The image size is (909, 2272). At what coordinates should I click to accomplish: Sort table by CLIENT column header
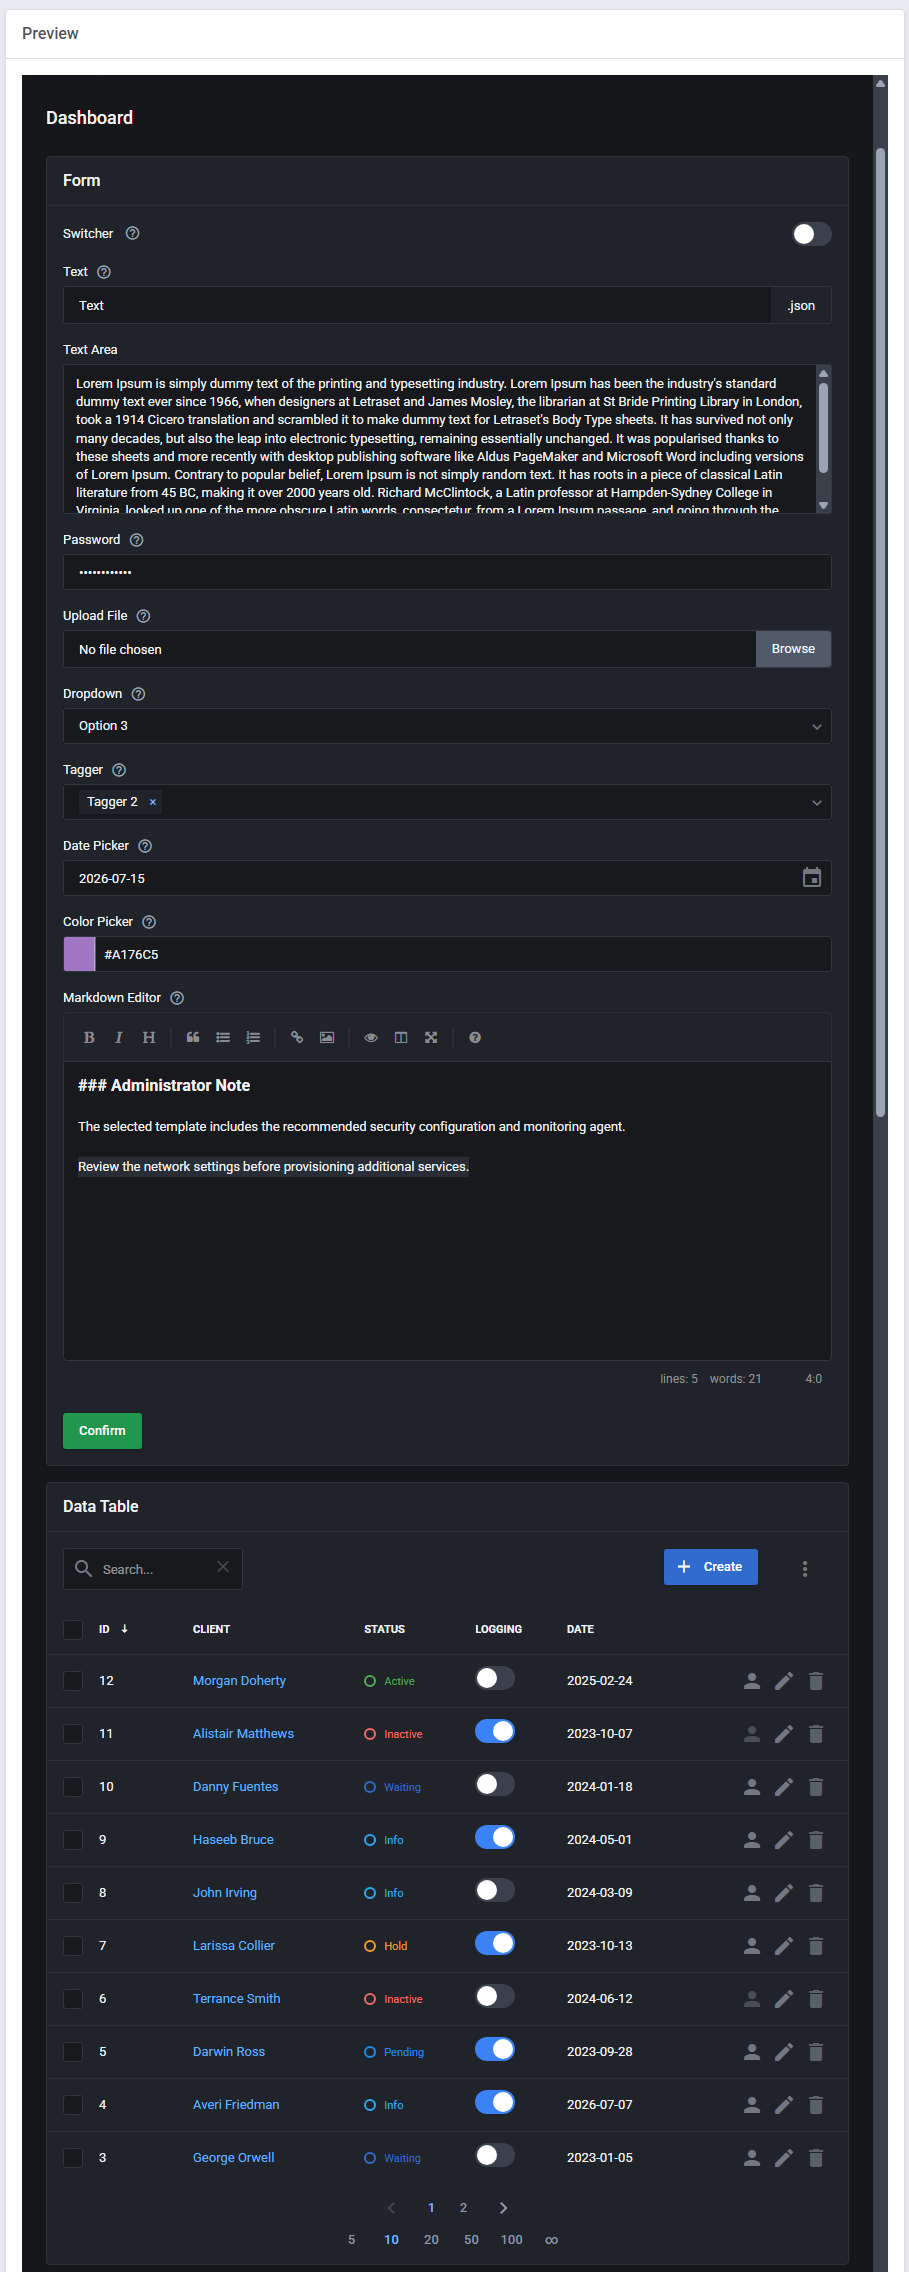click(x=211, y=1629)
